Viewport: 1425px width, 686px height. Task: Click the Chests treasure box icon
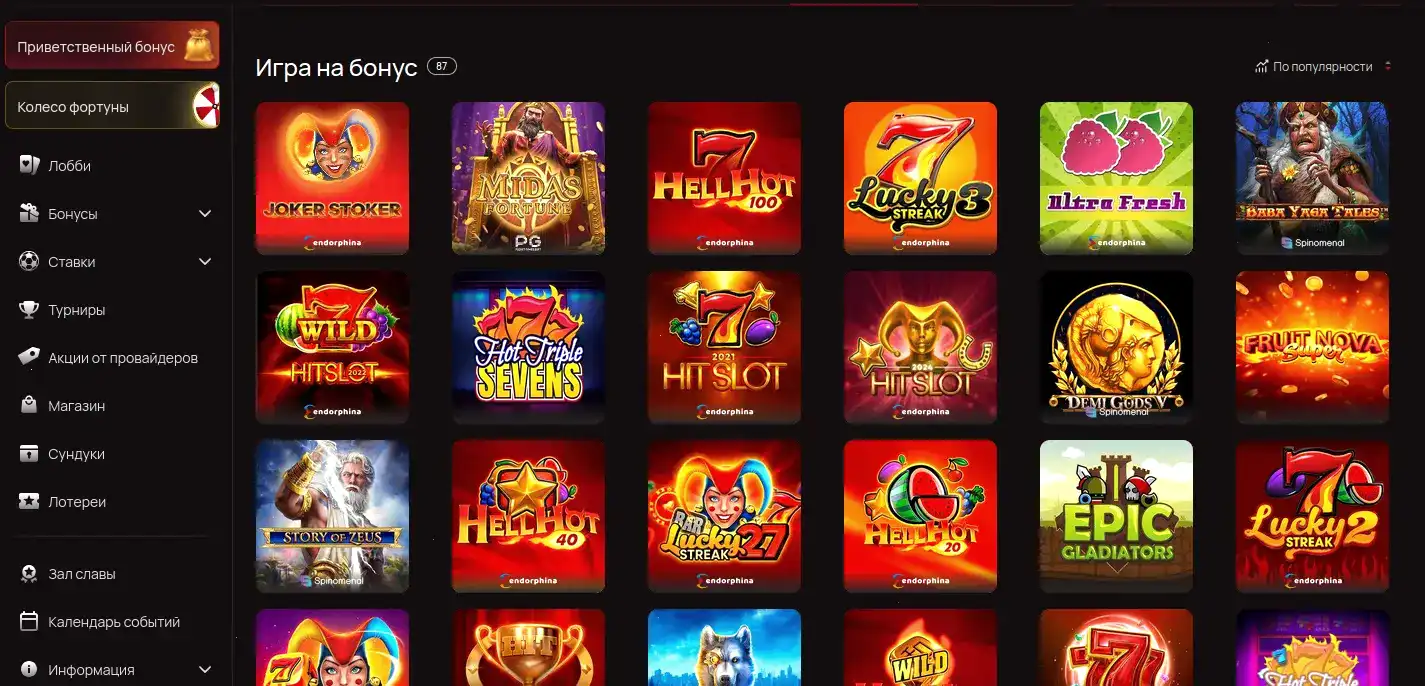pos(29,453)
